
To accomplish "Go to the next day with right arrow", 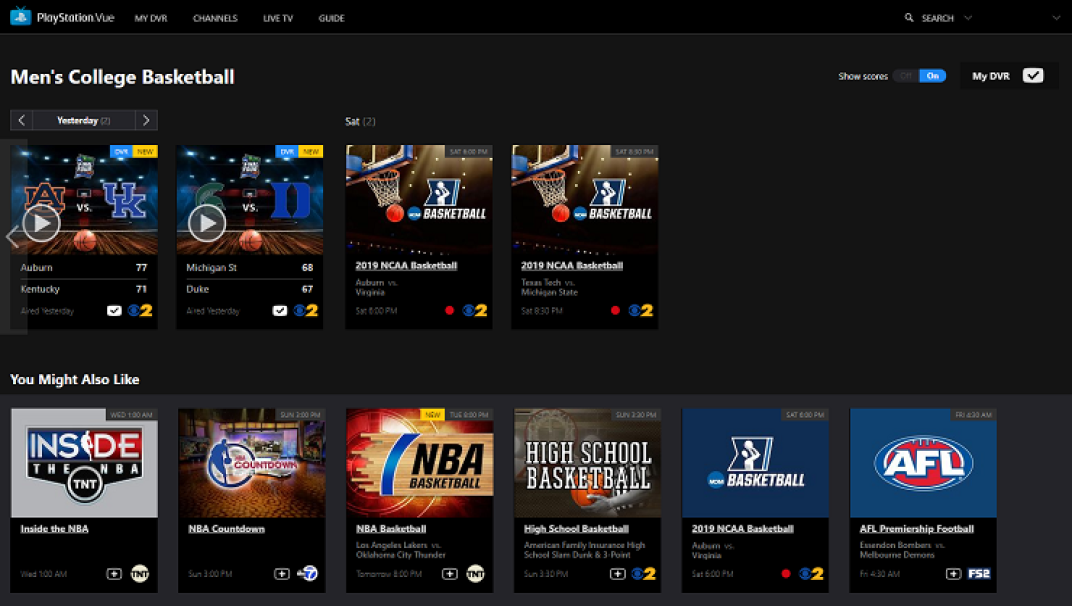I will 146,120.
